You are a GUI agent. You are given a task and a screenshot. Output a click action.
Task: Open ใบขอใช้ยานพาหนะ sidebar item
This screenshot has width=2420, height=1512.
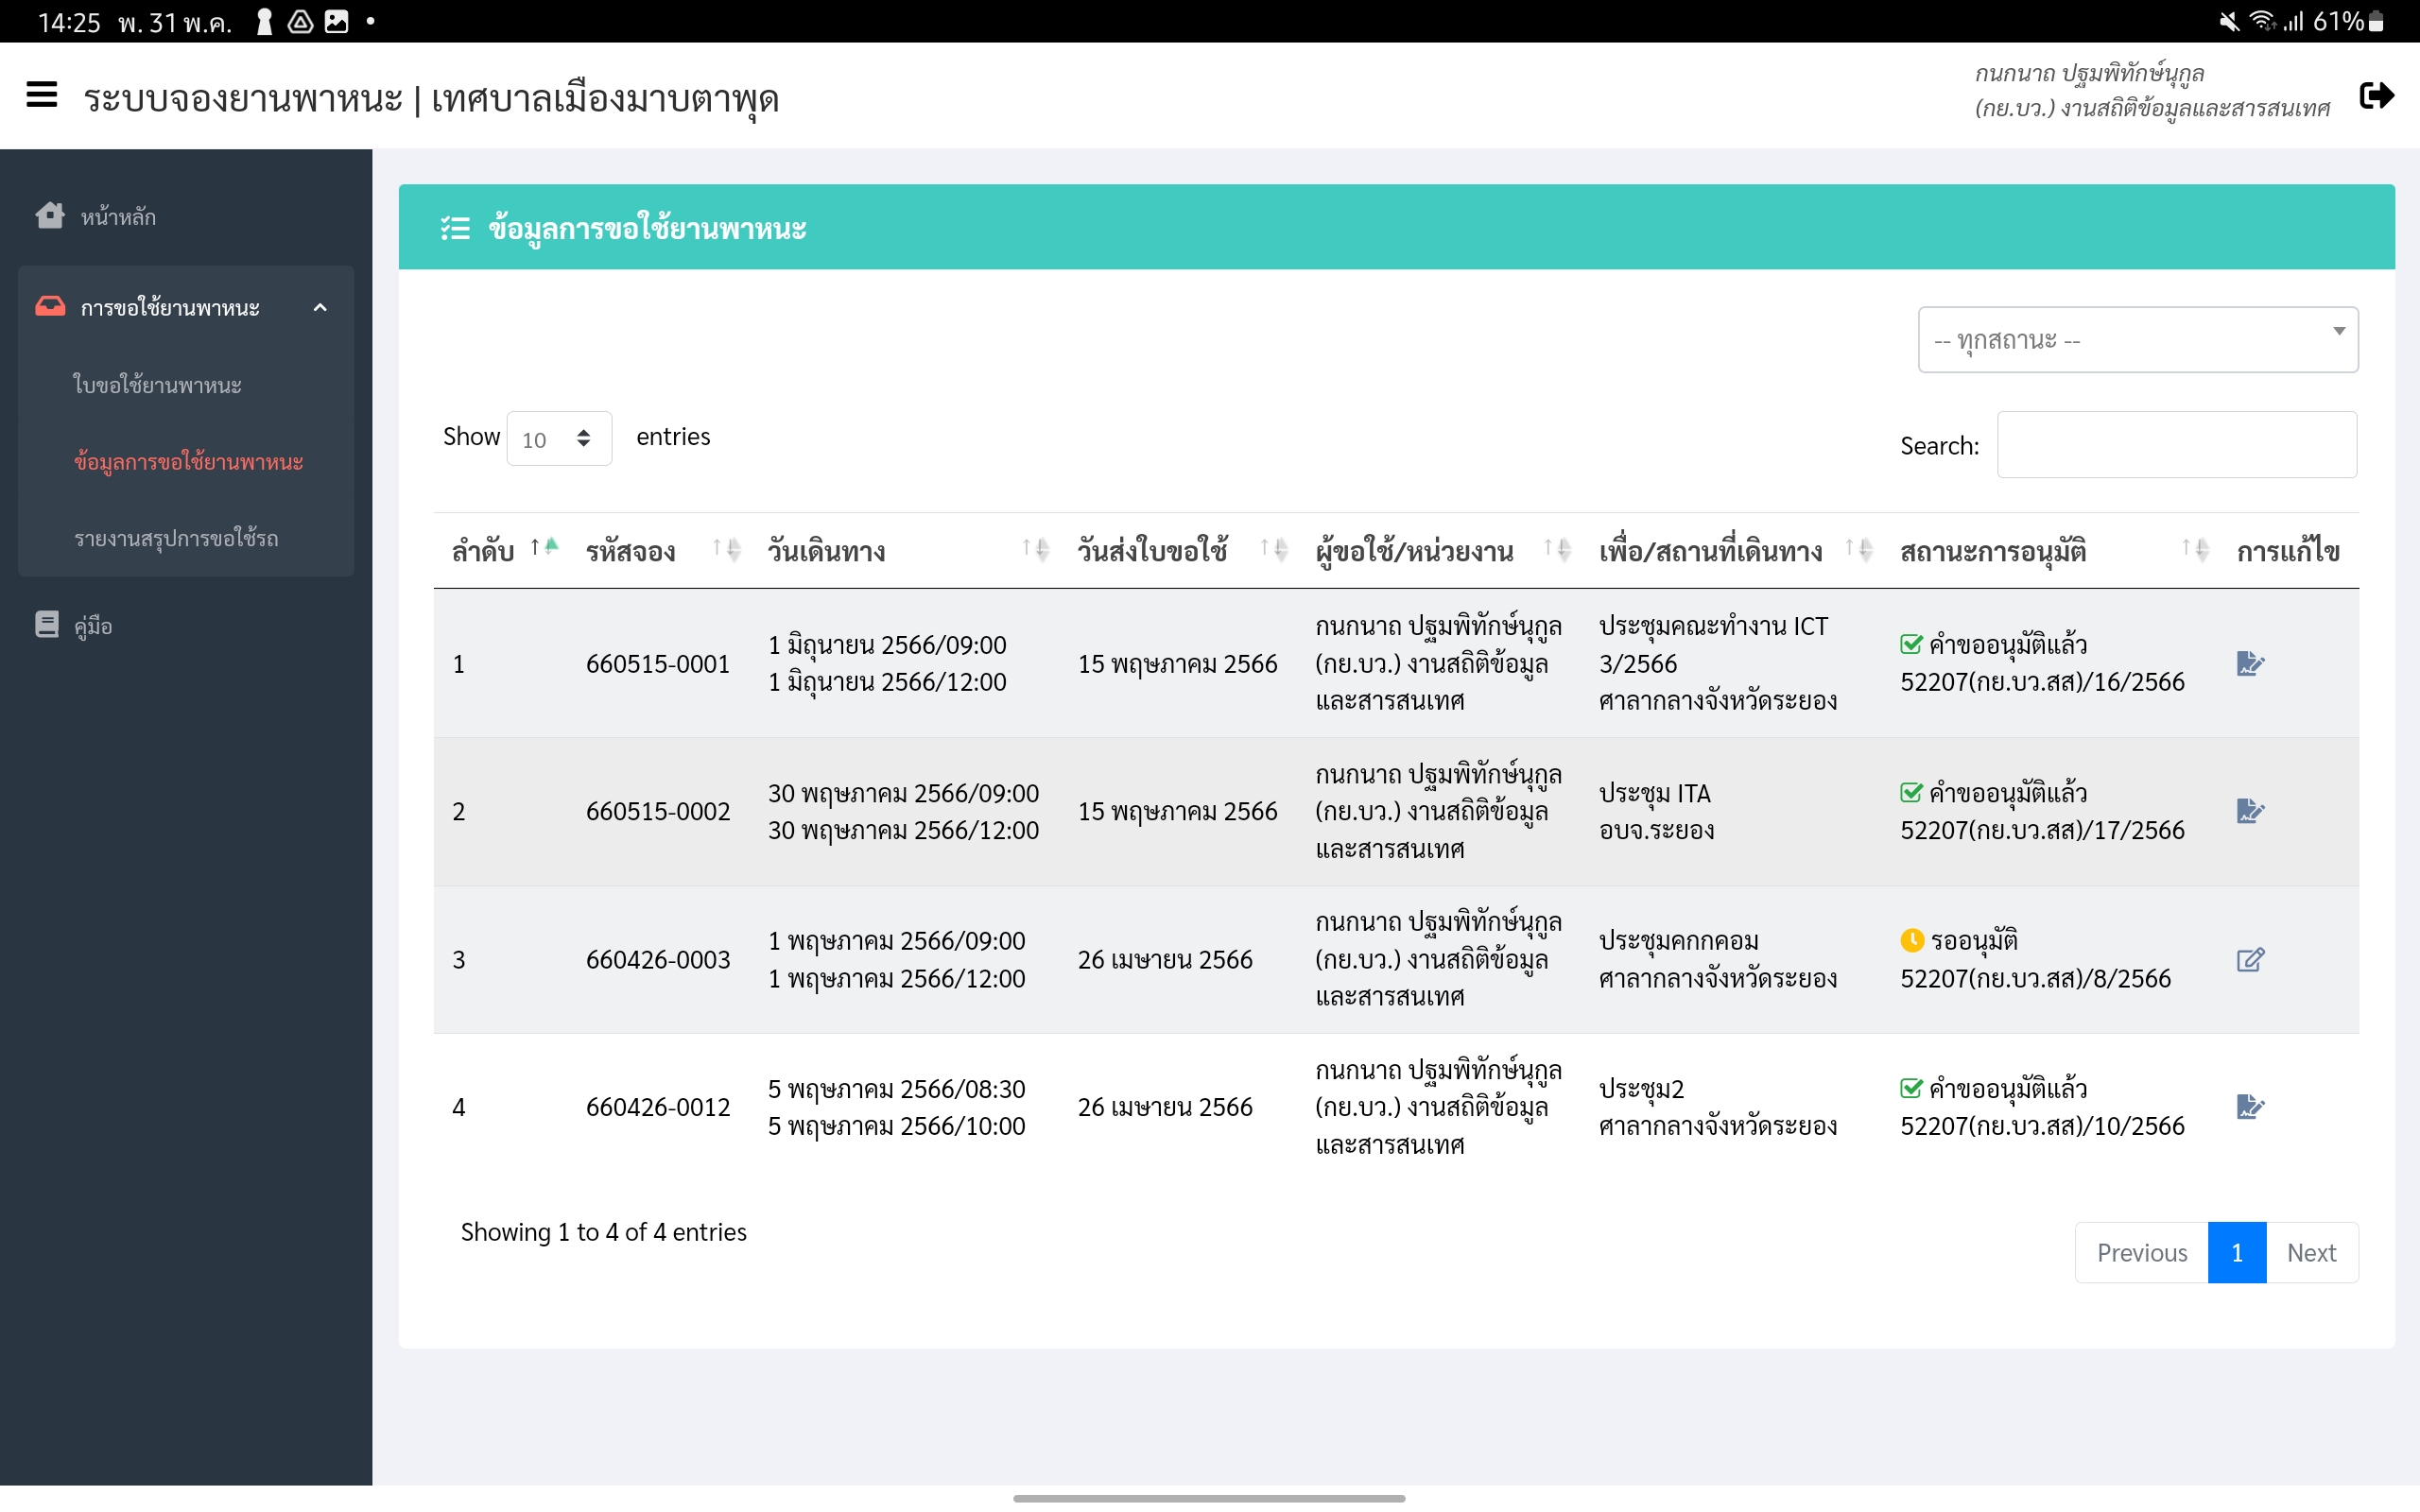(x=157, y=385)
